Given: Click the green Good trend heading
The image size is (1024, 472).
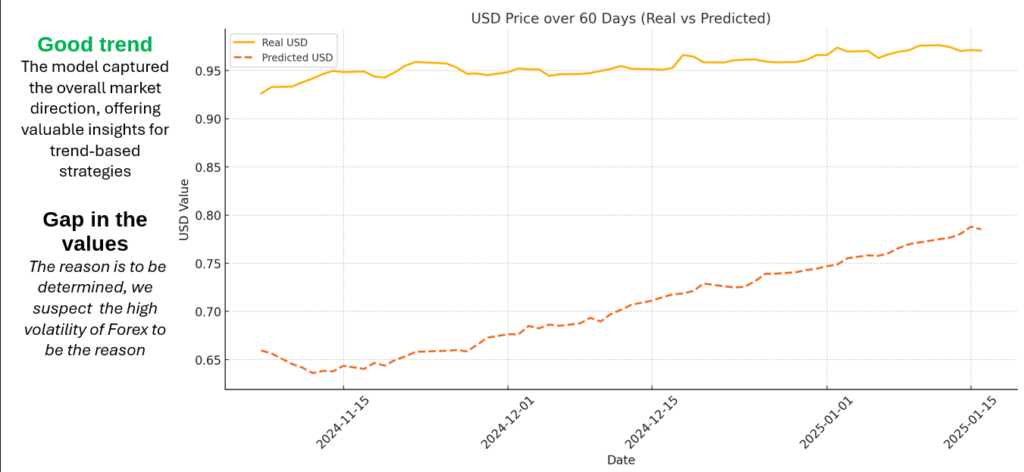Looking at the screenshot, I should click(95, 44).
